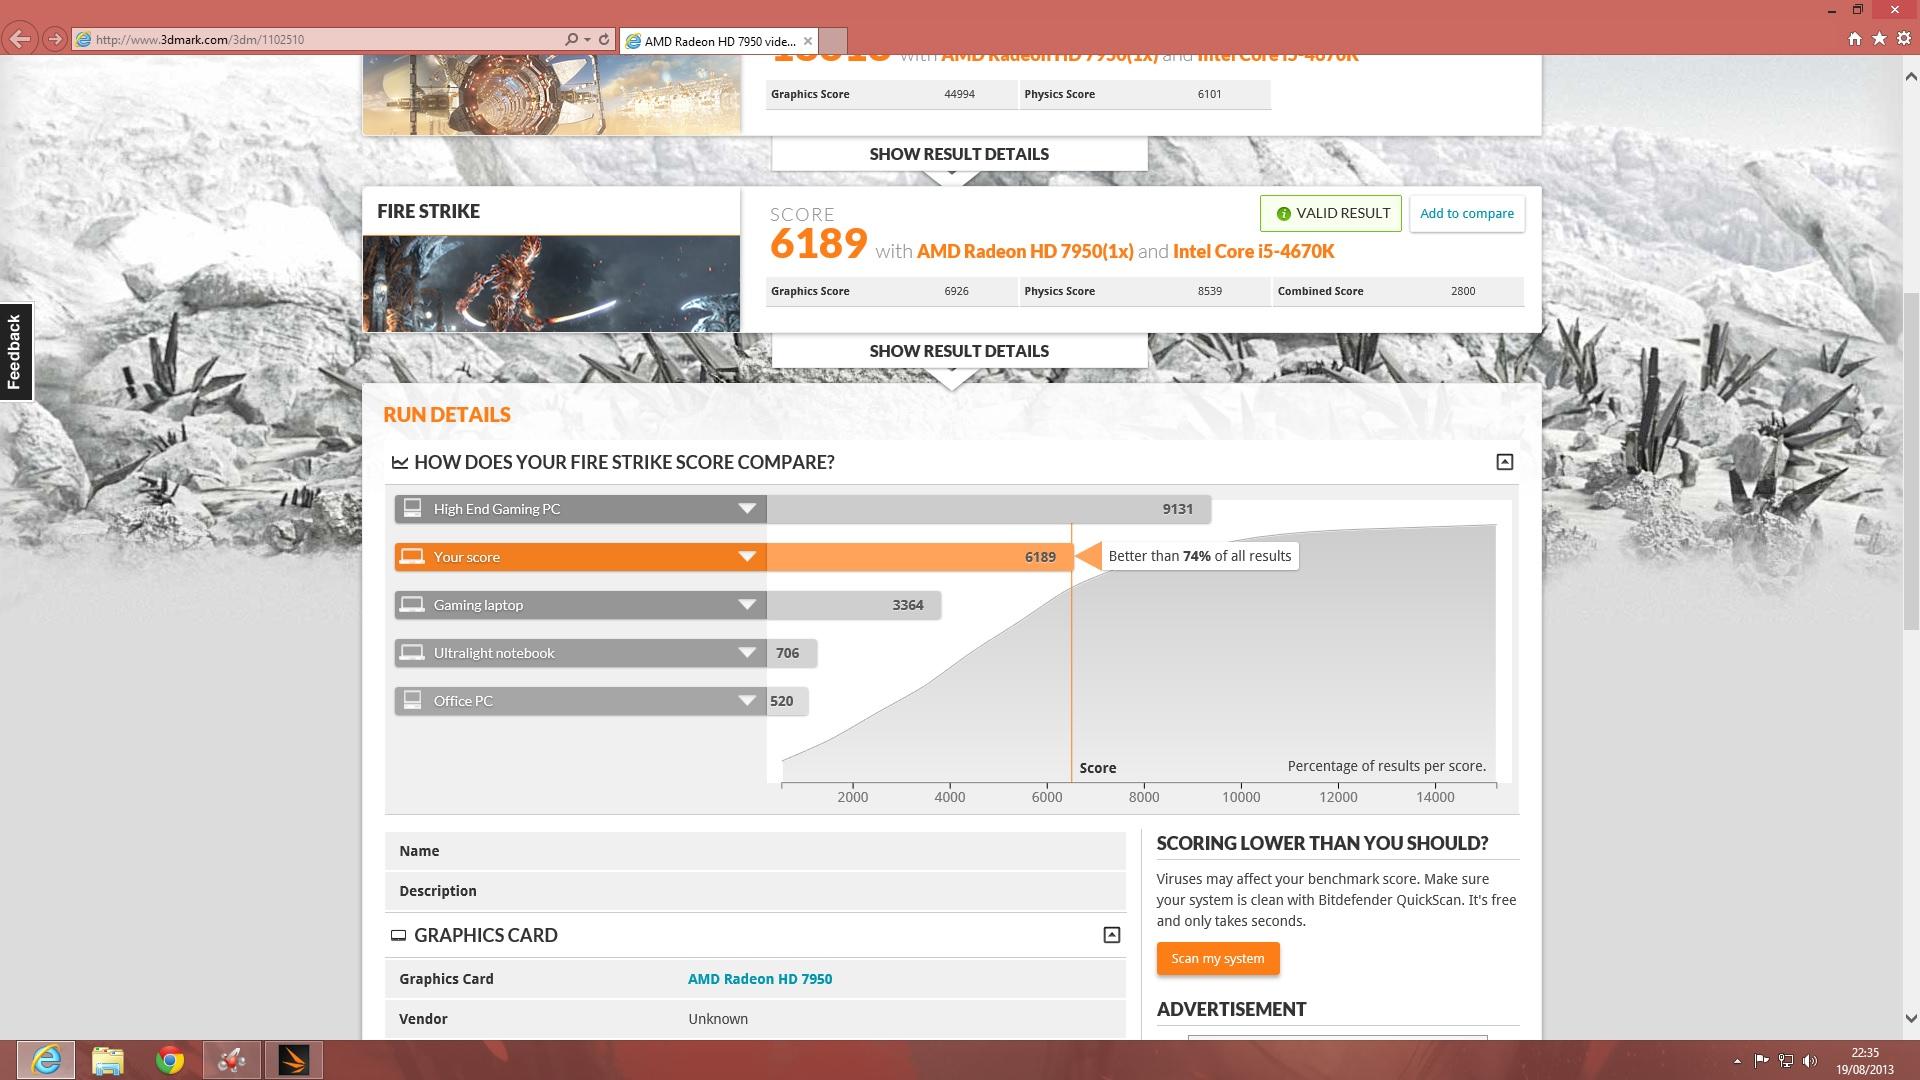Screen dimensions: 1920x1080
Task: Open the browser Home icon
Action: pos(1855,39)
